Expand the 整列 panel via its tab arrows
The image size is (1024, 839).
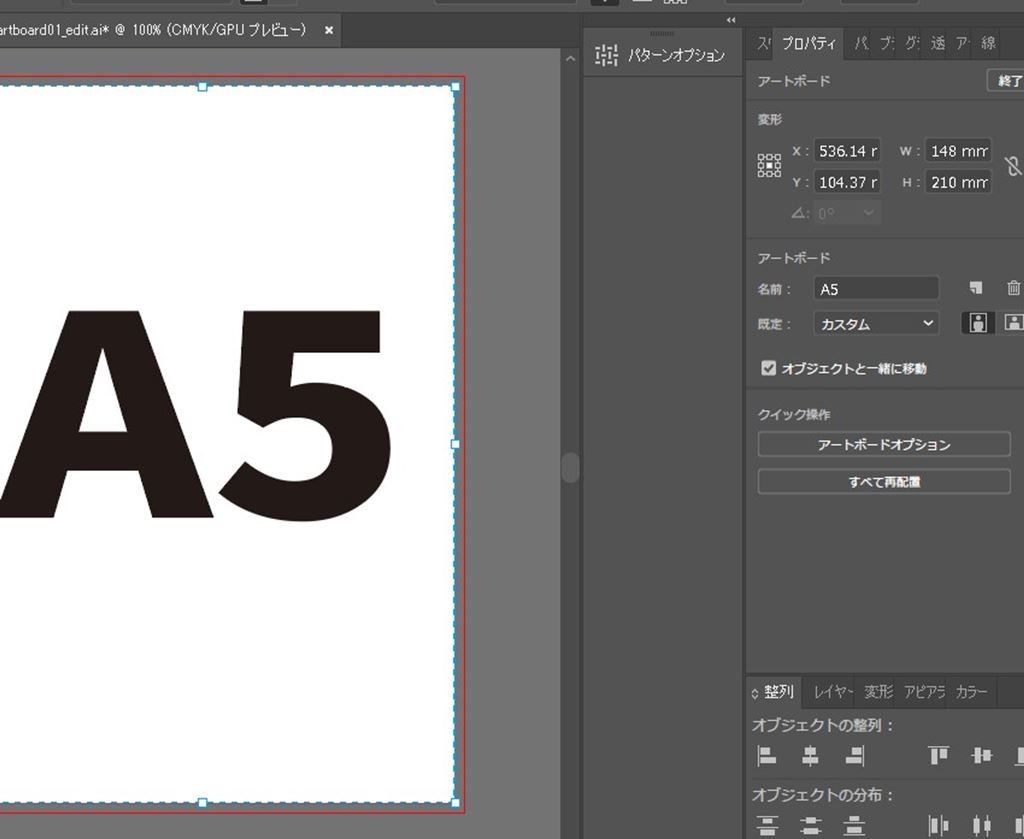click(756, 692)
